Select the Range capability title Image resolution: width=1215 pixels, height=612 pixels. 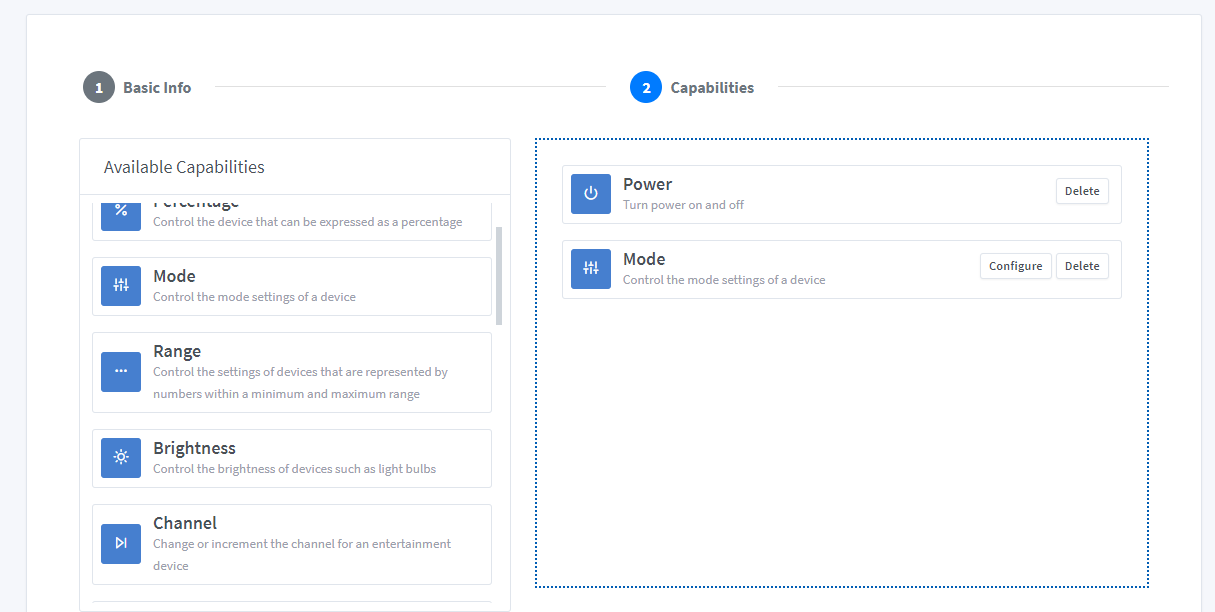[x=177, y=352]
